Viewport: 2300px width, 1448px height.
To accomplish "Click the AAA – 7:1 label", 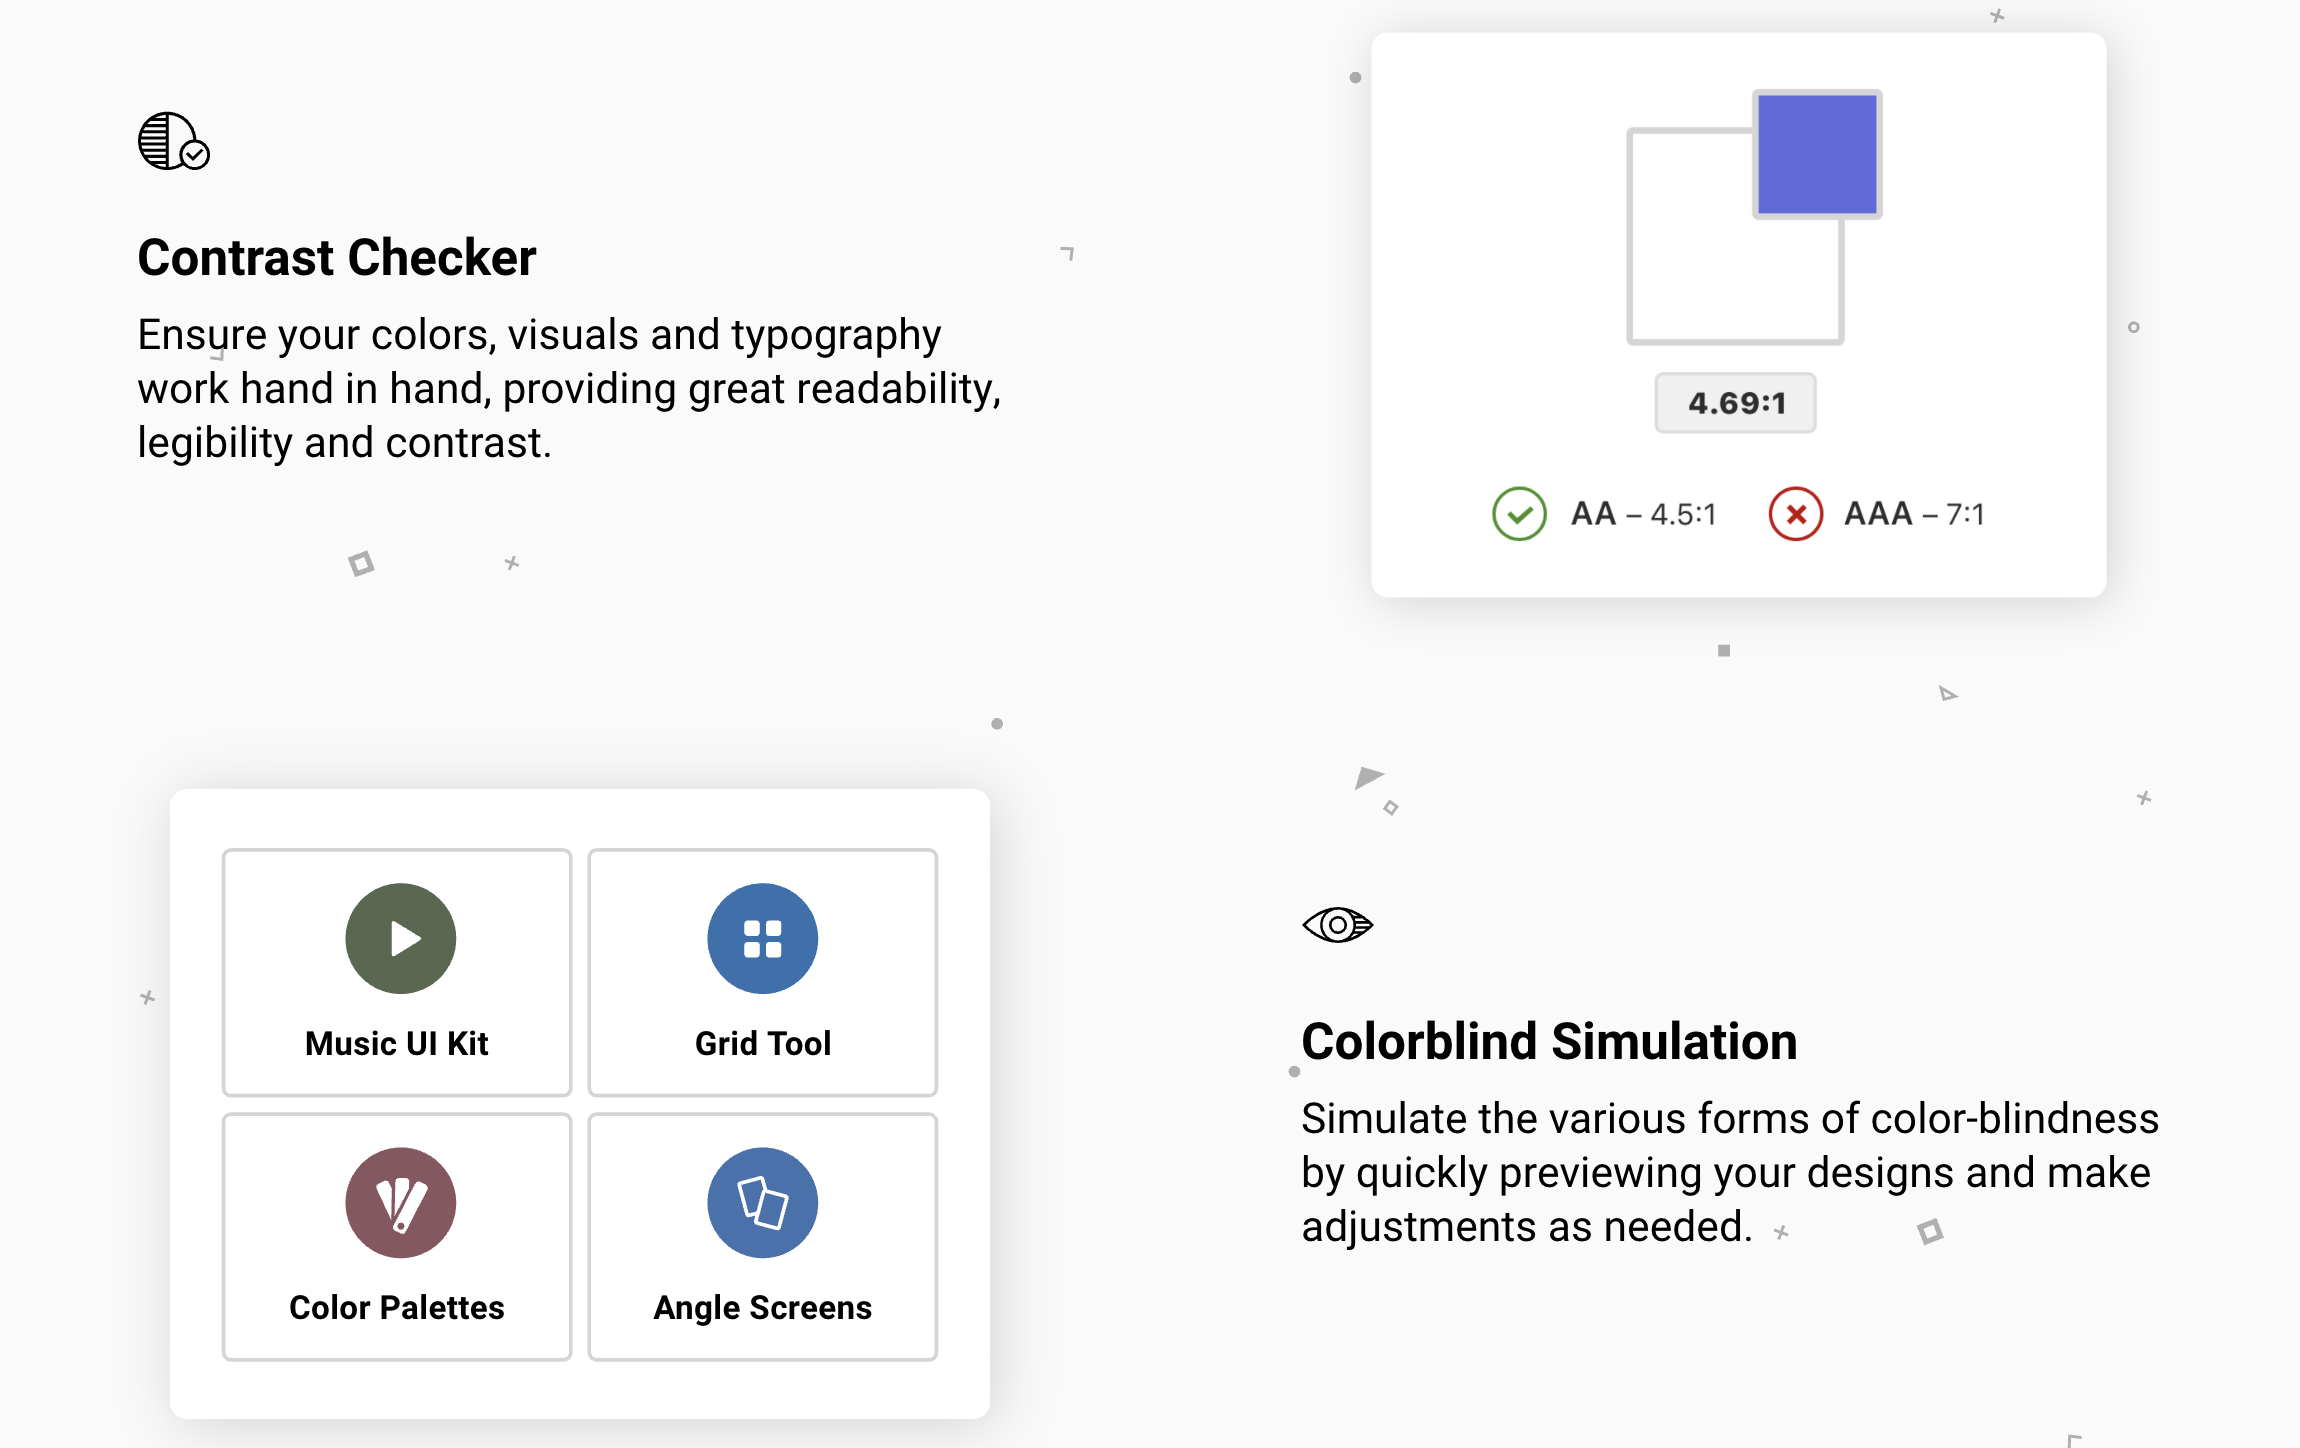I will click(x=1914, y=514).
